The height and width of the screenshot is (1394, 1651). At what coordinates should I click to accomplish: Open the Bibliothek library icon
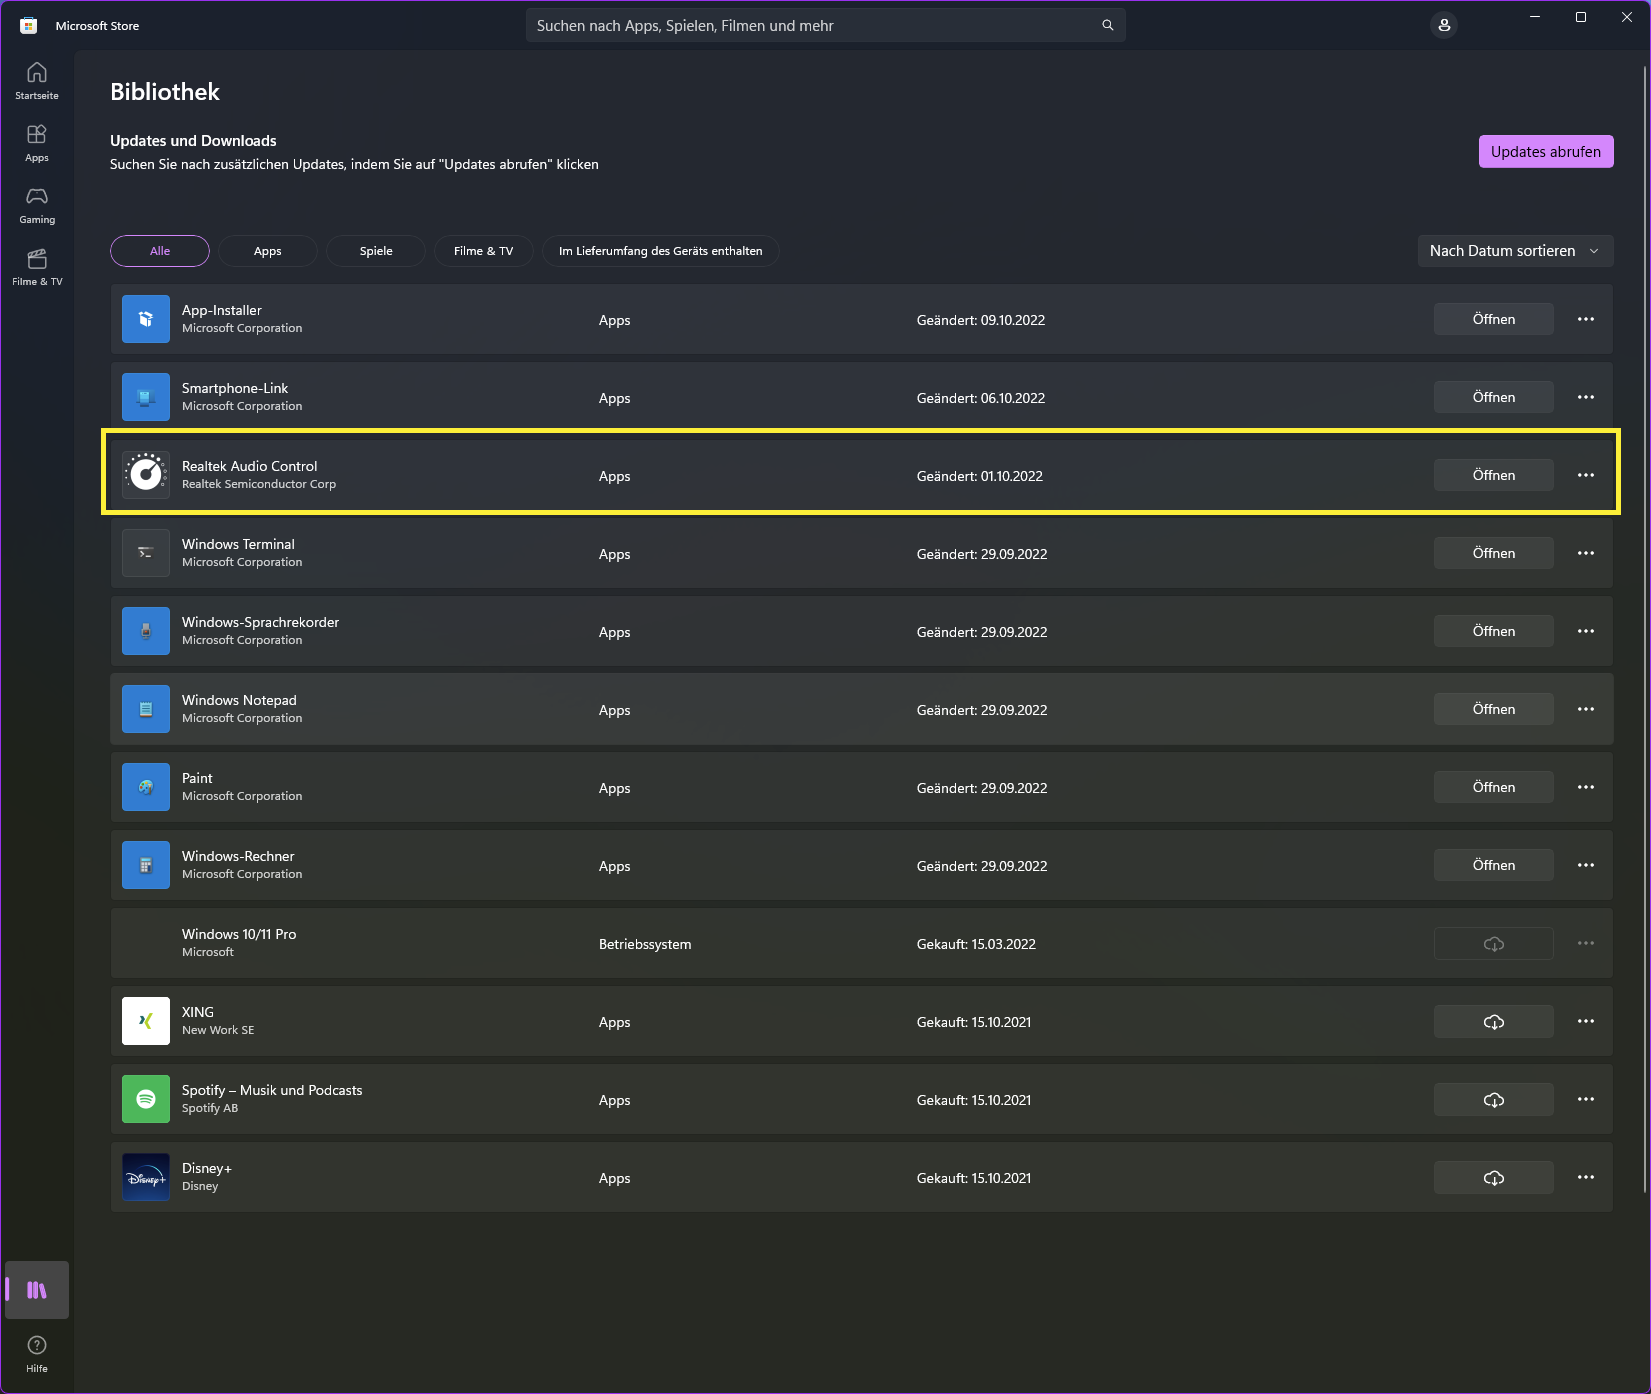(37, 1290)
